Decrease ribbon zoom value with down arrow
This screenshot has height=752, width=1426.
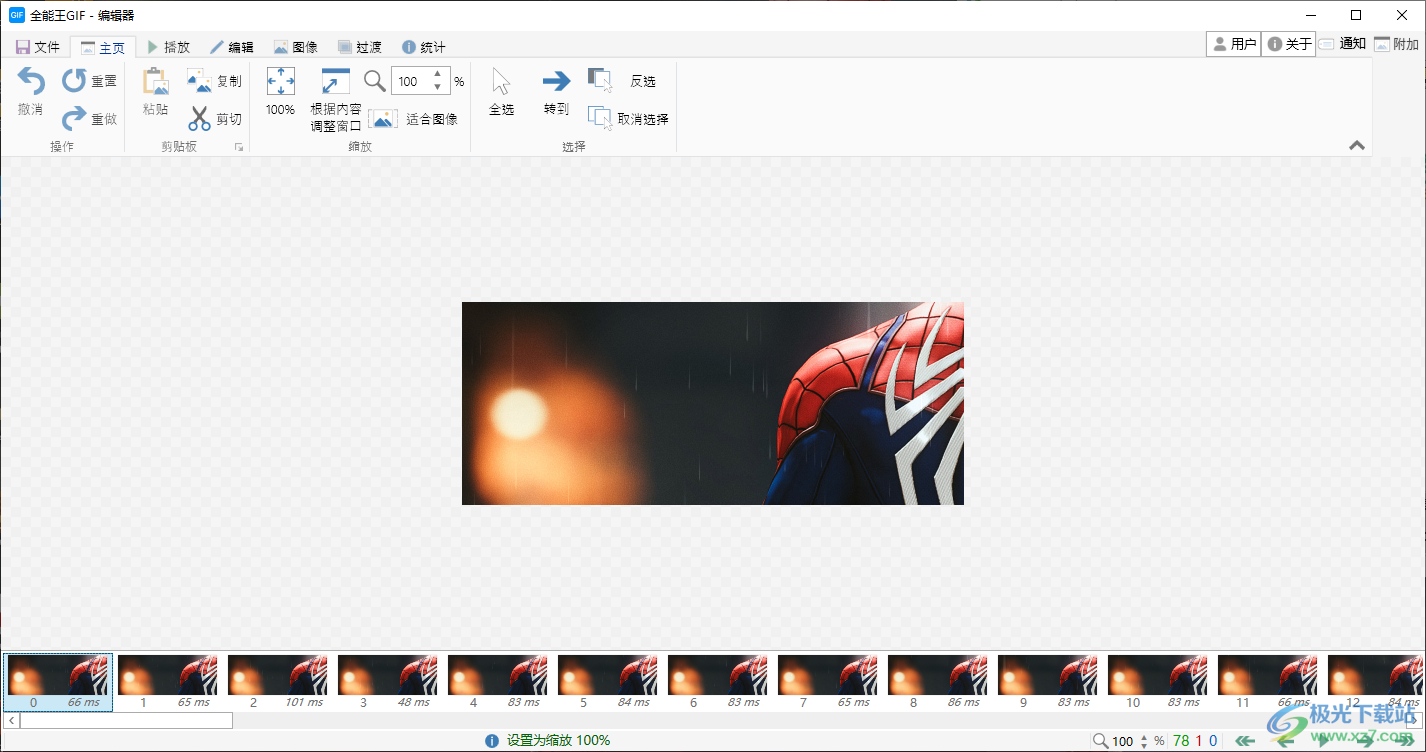[x=438, y=88]
